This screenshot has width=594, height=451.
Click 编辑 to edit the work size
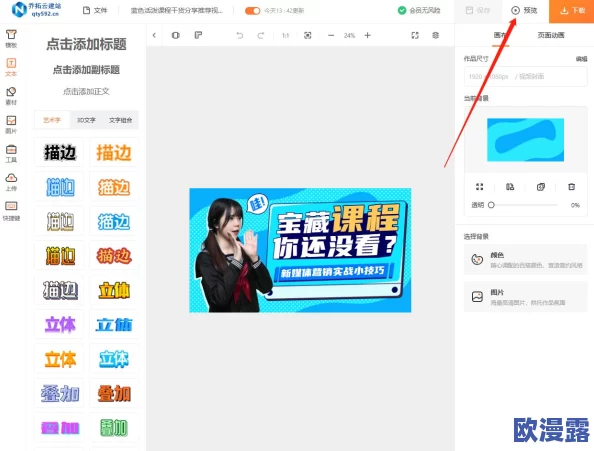click(581, 59)
